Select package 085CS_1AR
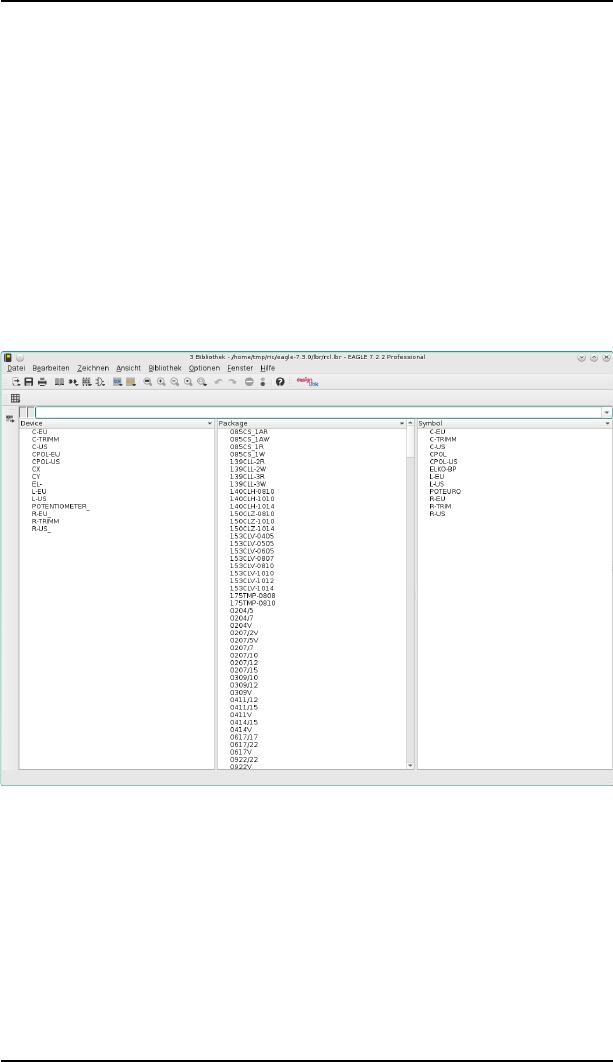Image resolution: width=613 pixels, height=1062 pixels. click(249, 431)
